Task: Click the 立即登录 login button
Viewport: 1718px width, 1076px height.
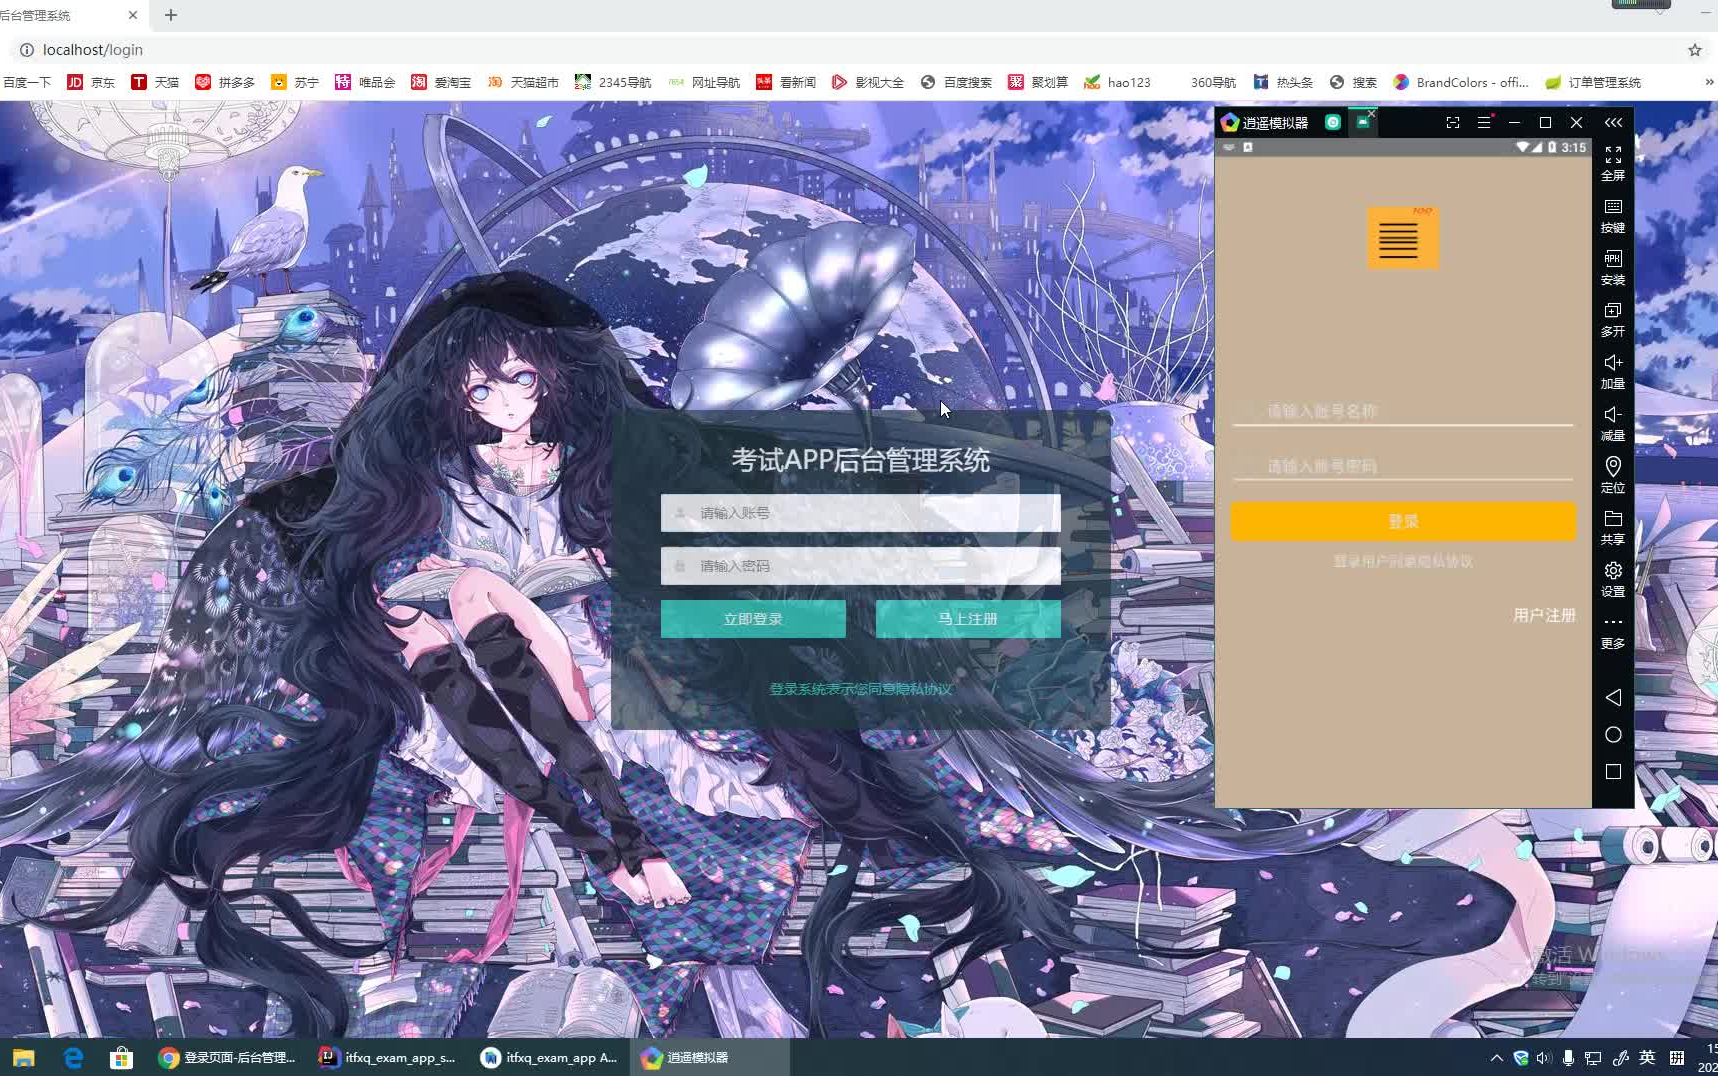Action: pyautogui.click(x=752, y=618)
